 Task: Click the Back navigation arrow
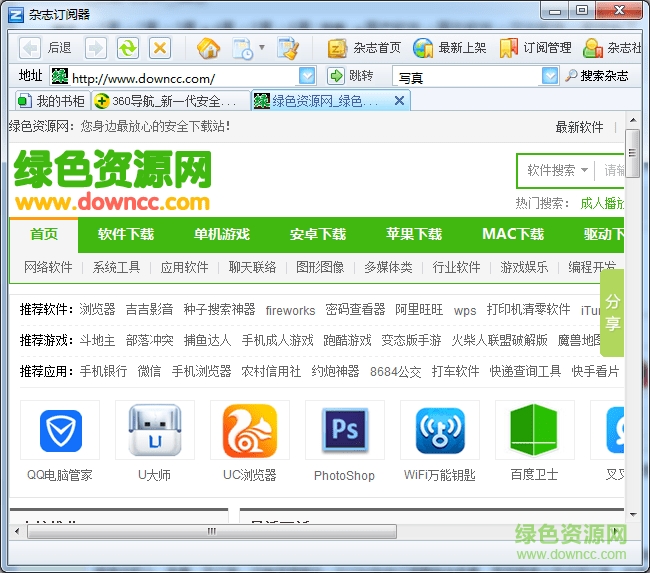[31, 48]
